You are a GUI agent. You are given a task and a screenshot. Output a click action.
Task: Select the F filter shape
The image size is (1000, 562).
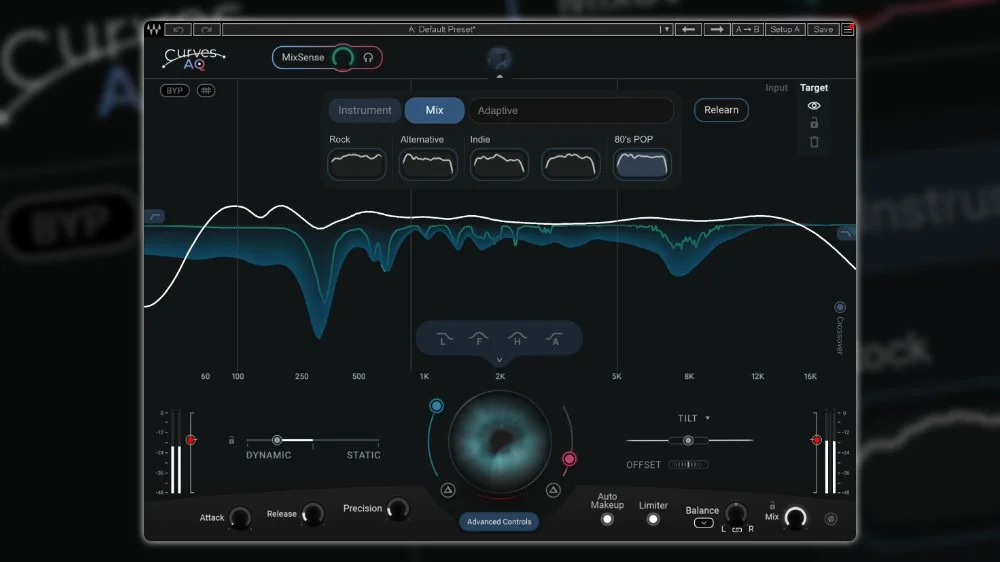[x=479, y=339]
